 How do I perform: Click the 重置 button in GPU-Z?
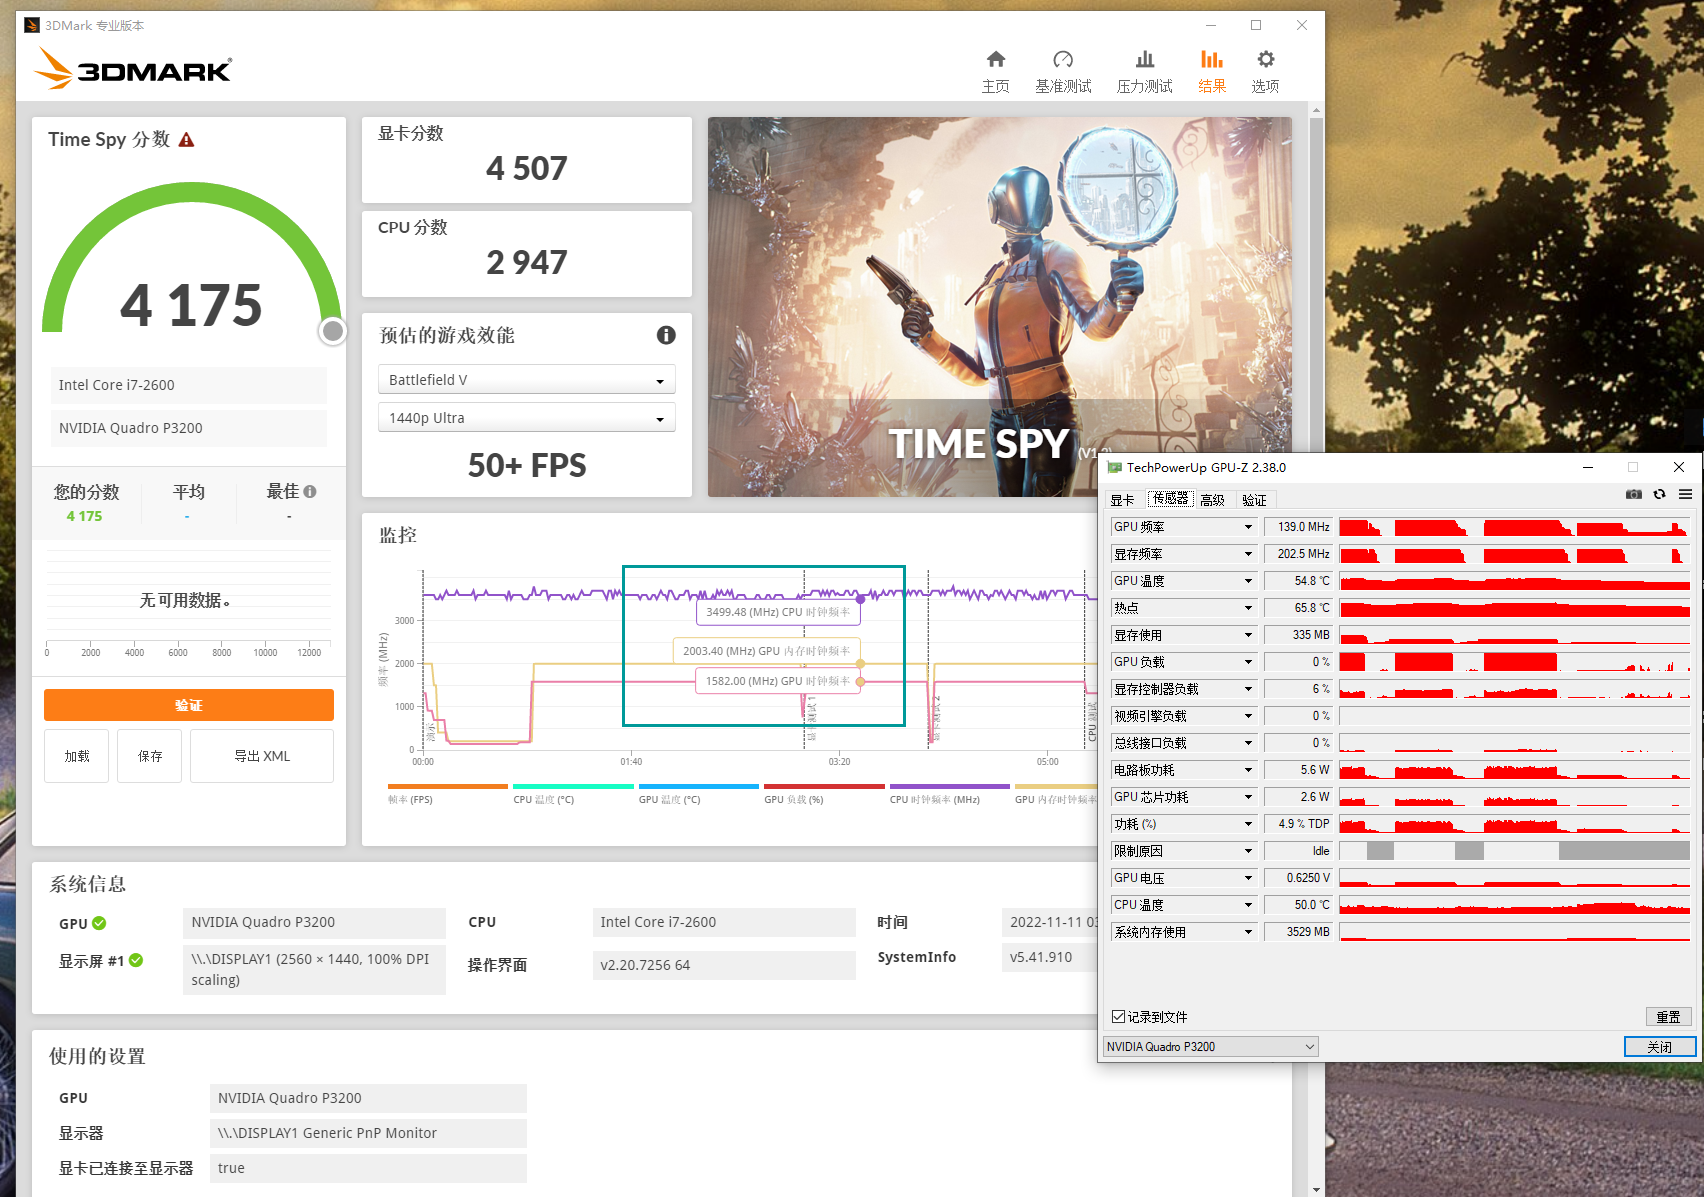[1668, 1017]
